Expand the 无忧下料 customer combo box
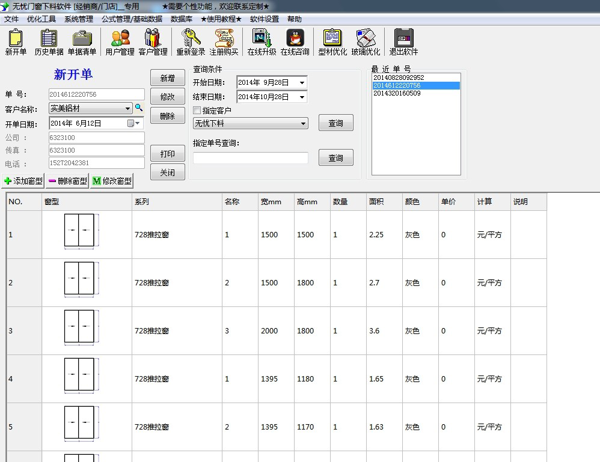Viewport: 600px width, 462px height. tap(303, 123)
